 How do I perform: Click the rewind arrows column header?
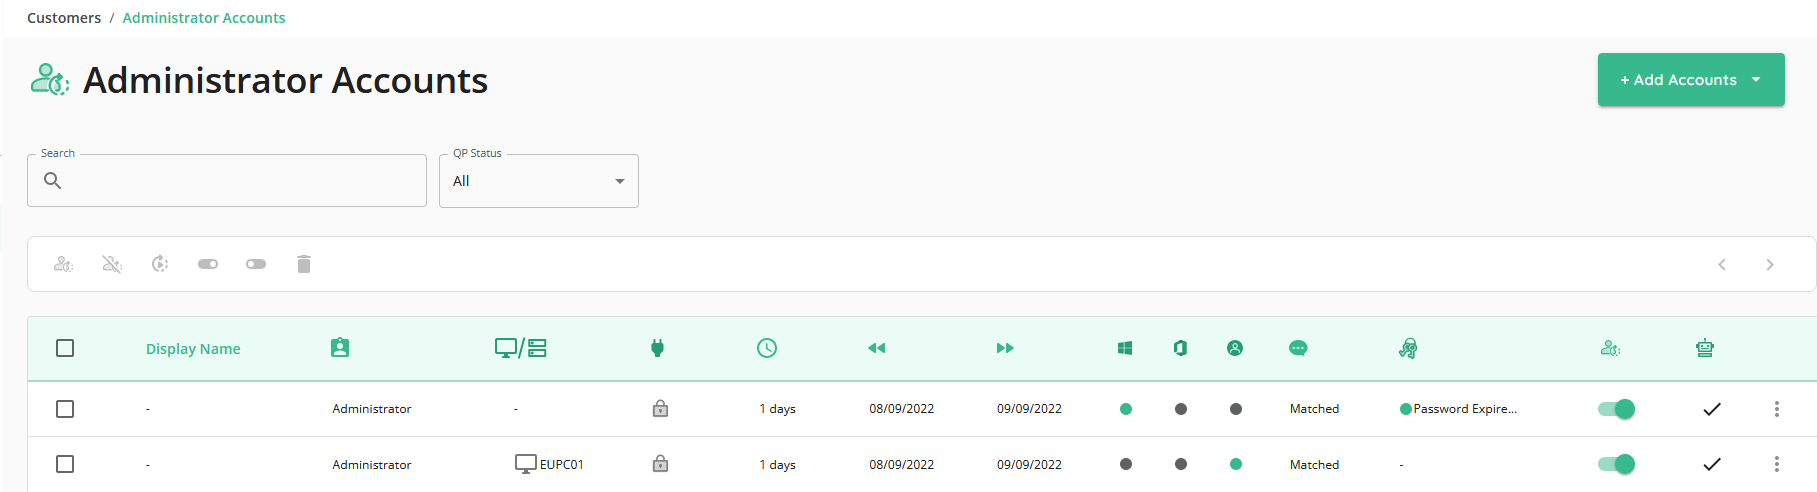[877, 348]
